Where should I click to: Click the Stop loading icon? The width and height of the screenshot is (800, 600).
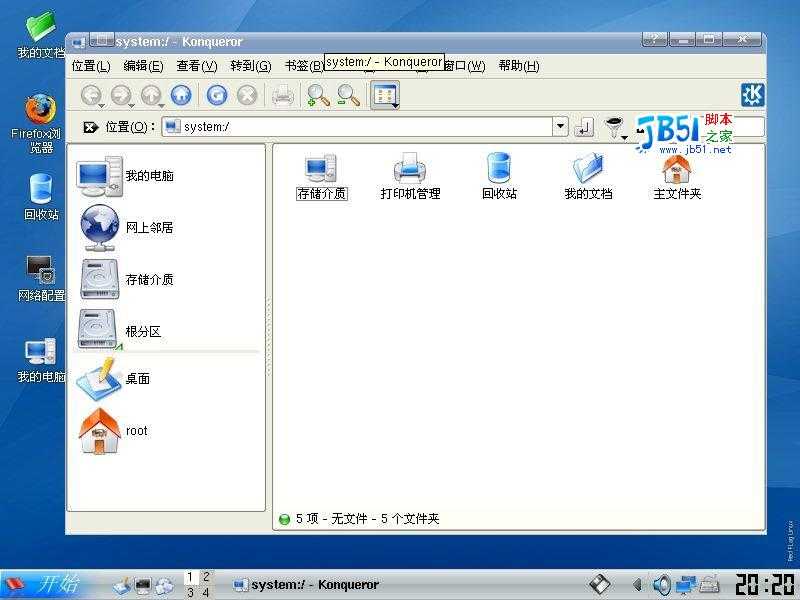(247, 95)
